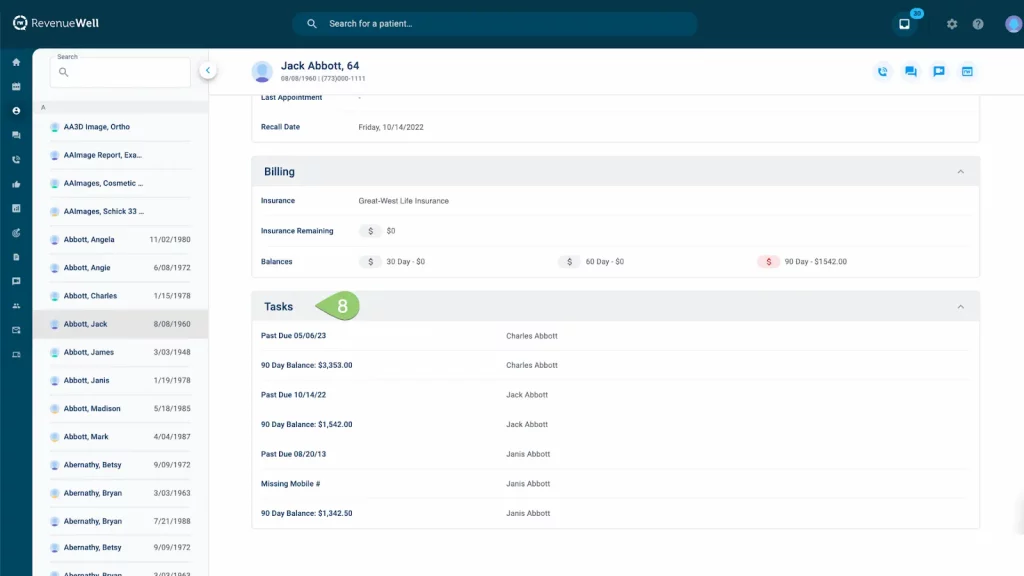Screen dimensions: 1024x576
Task: Collapse the Billing section
Action: (961, 171)
